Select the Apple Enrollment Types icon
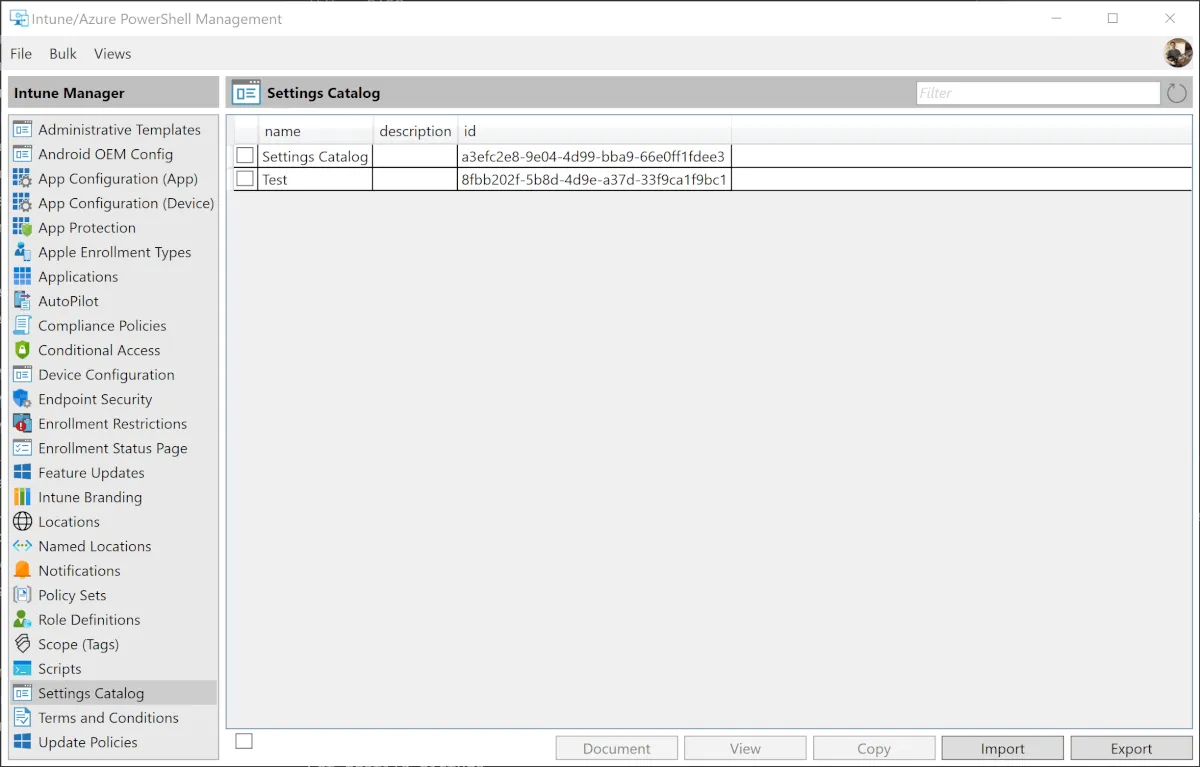Viewport: 1200px width, 767px height. (22, 252)
